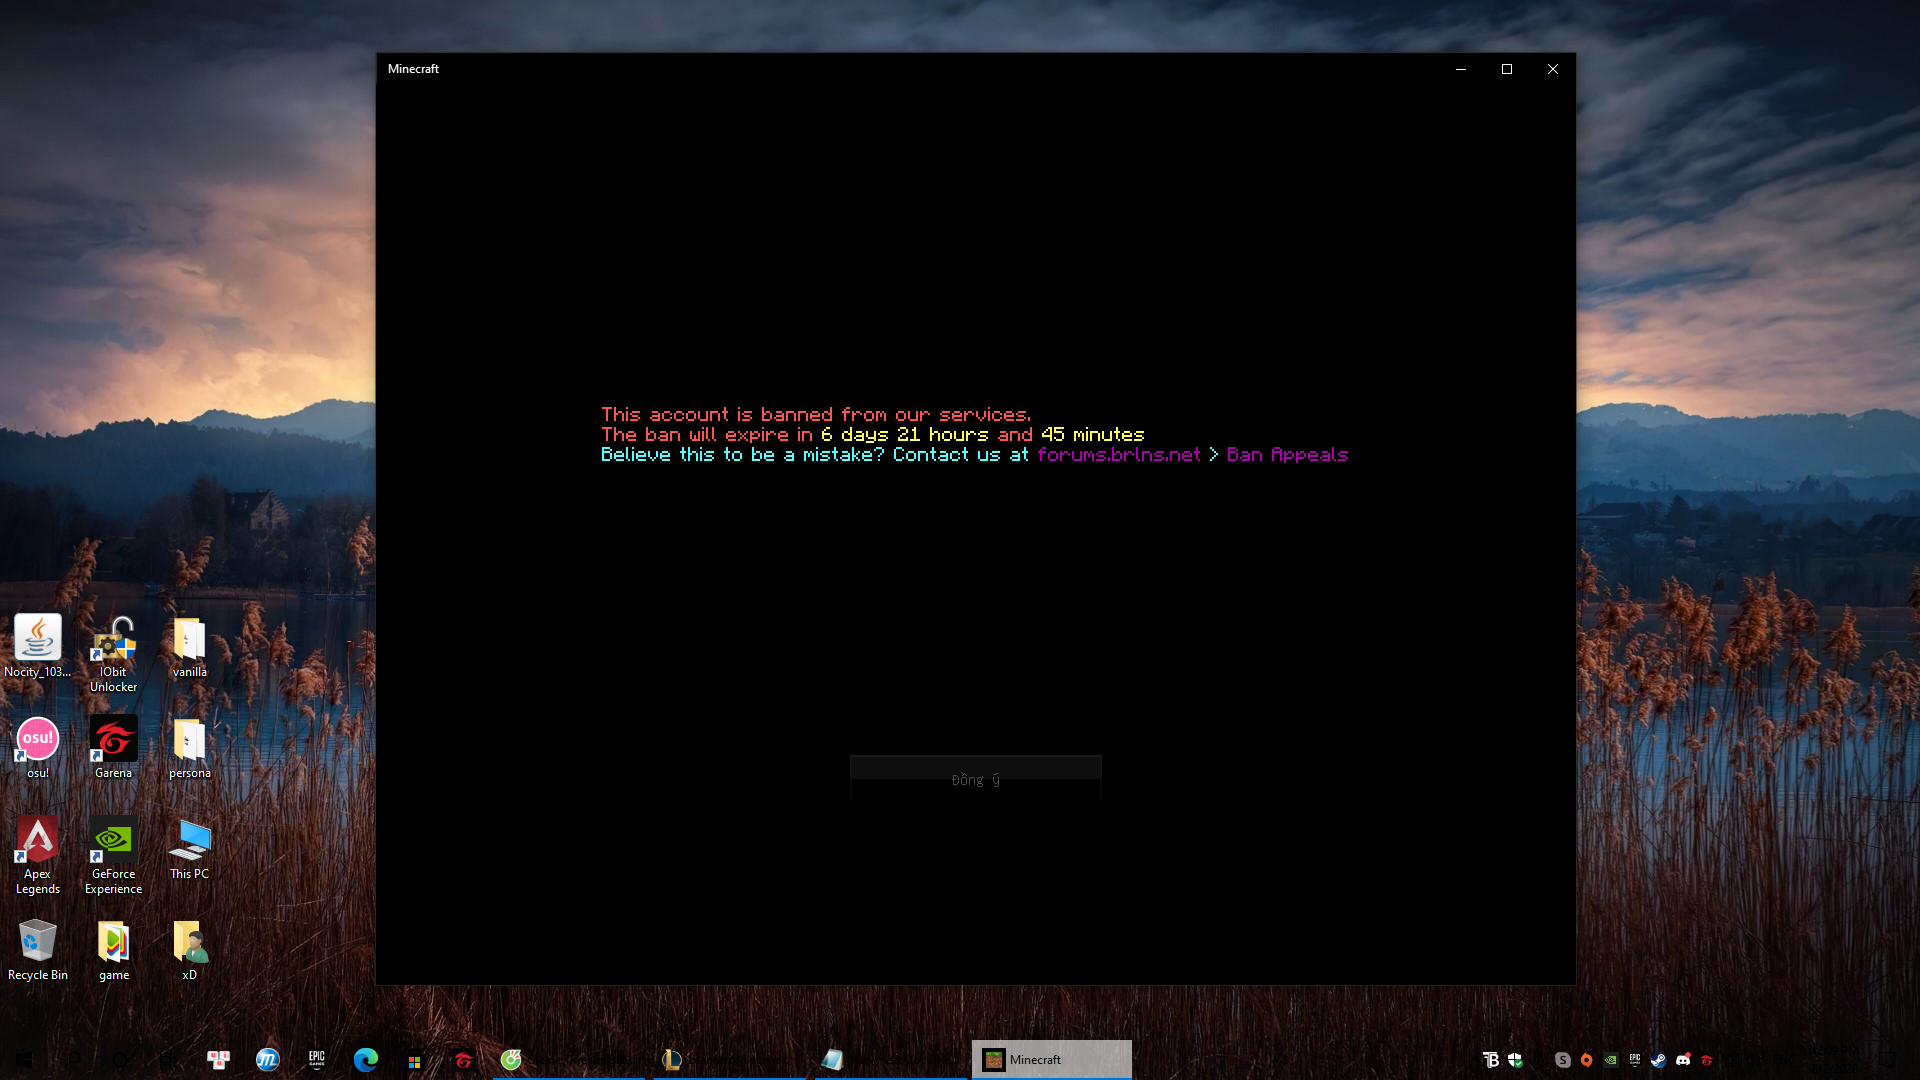Open the blue 'm' app in taskbar
The width and height of the screenshot is (1920, 1080).
[267, 1060]
